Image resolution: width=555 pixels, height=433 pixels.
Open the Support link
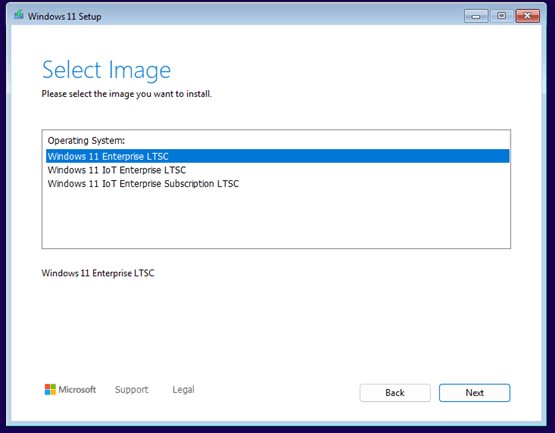click(132, 389)
